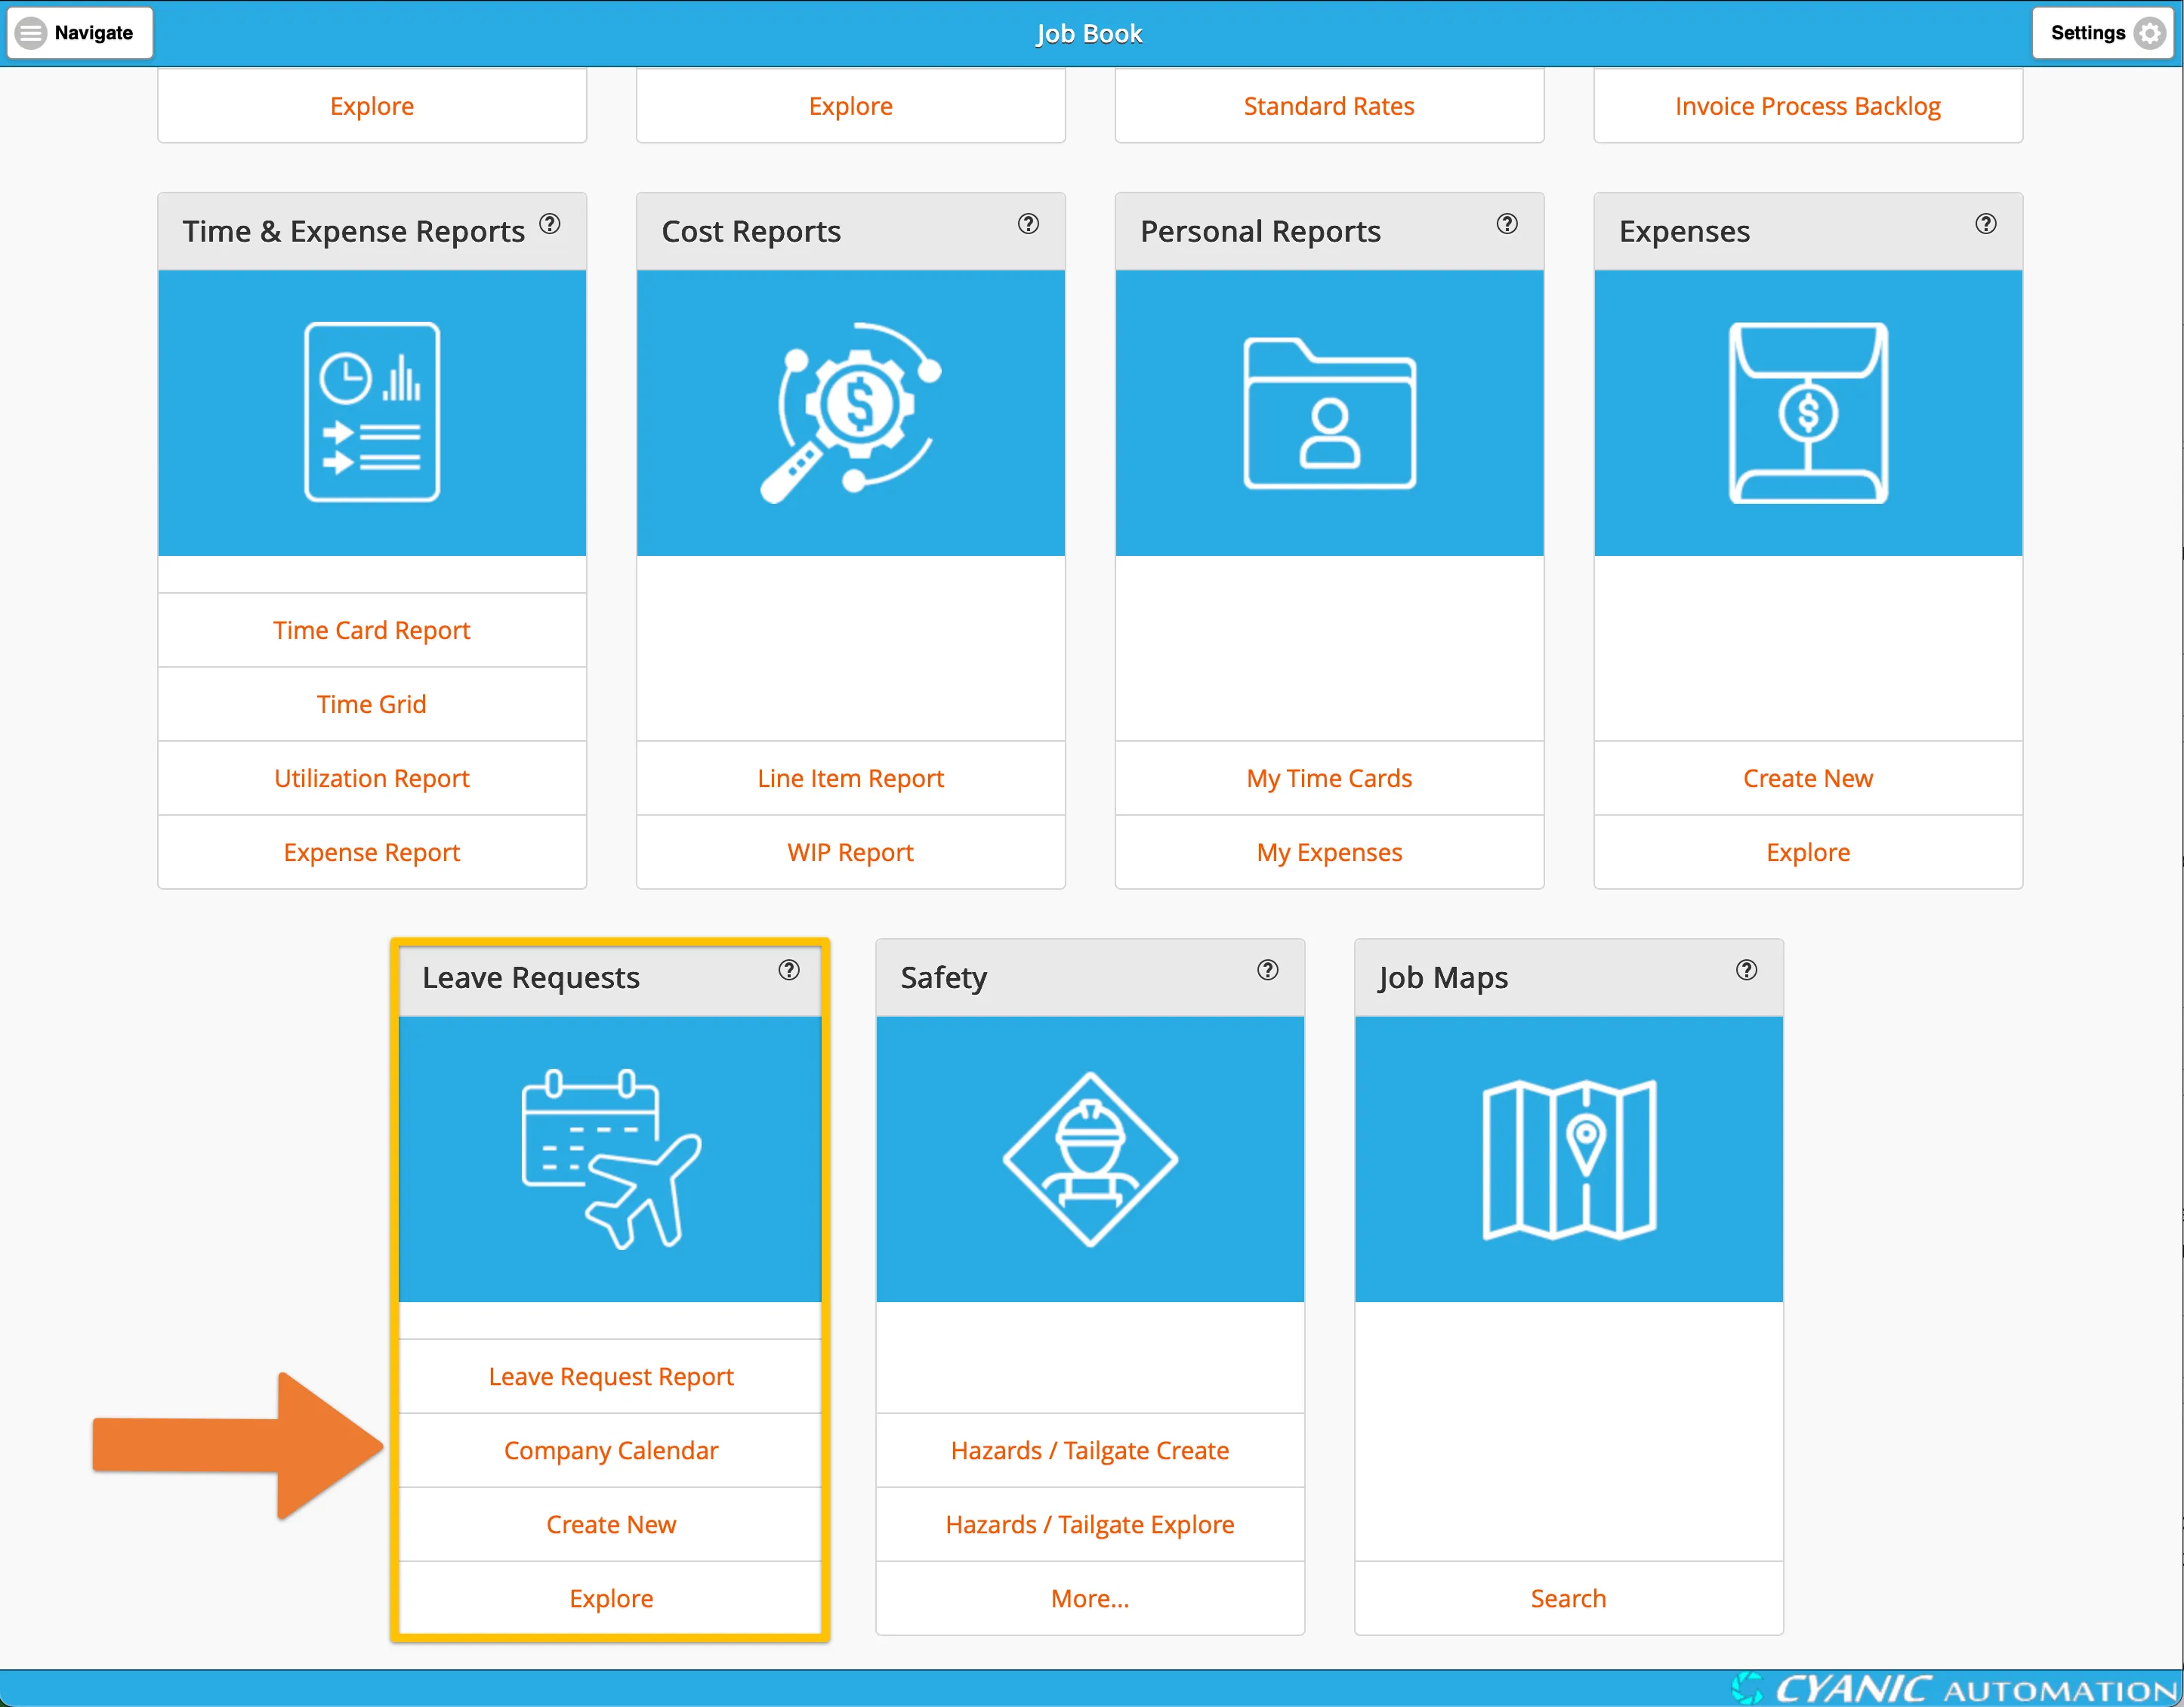Open the Line Item Report

pos(850,778)
